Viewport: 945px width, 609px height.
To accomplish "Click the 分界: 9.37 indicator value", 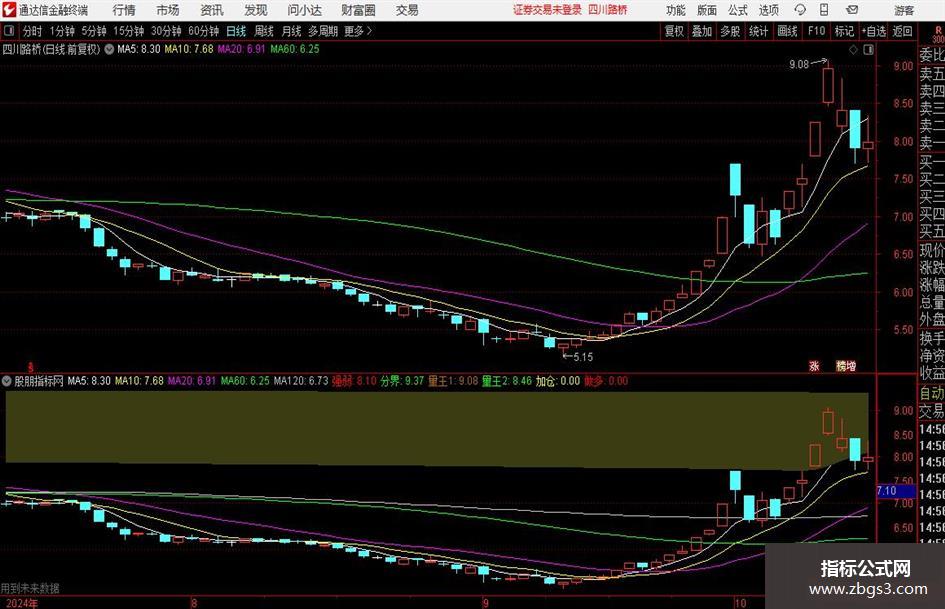I will (x=402, y=381).
